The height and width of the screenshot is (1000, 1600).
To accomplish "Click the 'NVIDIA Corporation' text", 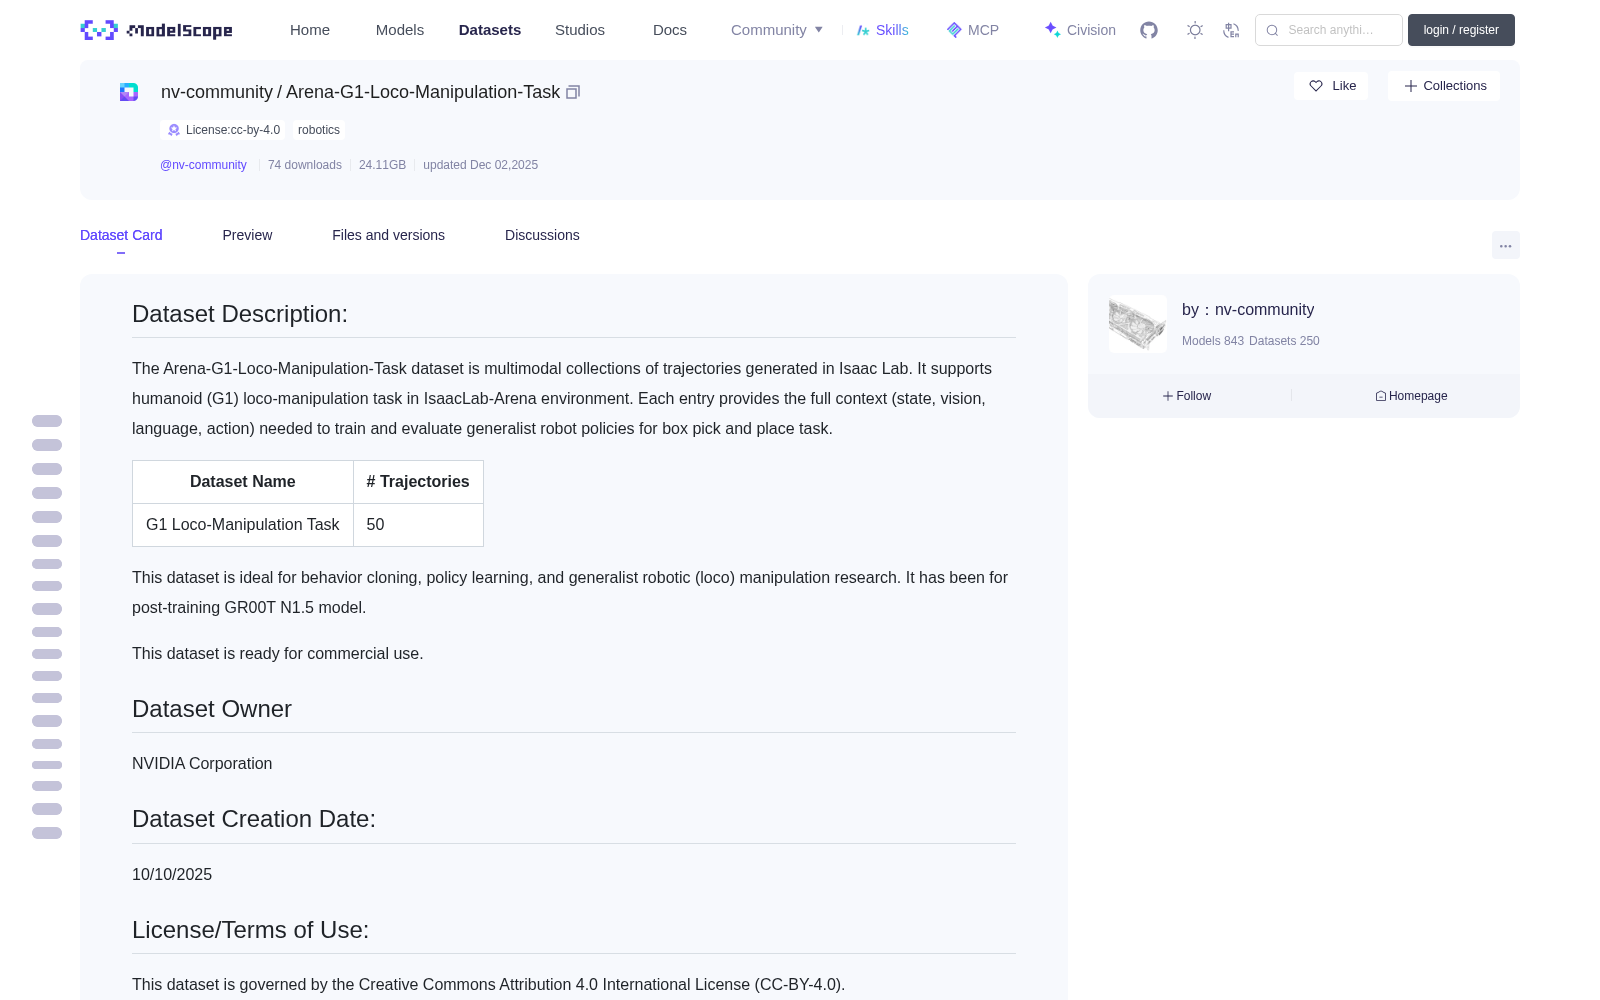I will 202,764.
